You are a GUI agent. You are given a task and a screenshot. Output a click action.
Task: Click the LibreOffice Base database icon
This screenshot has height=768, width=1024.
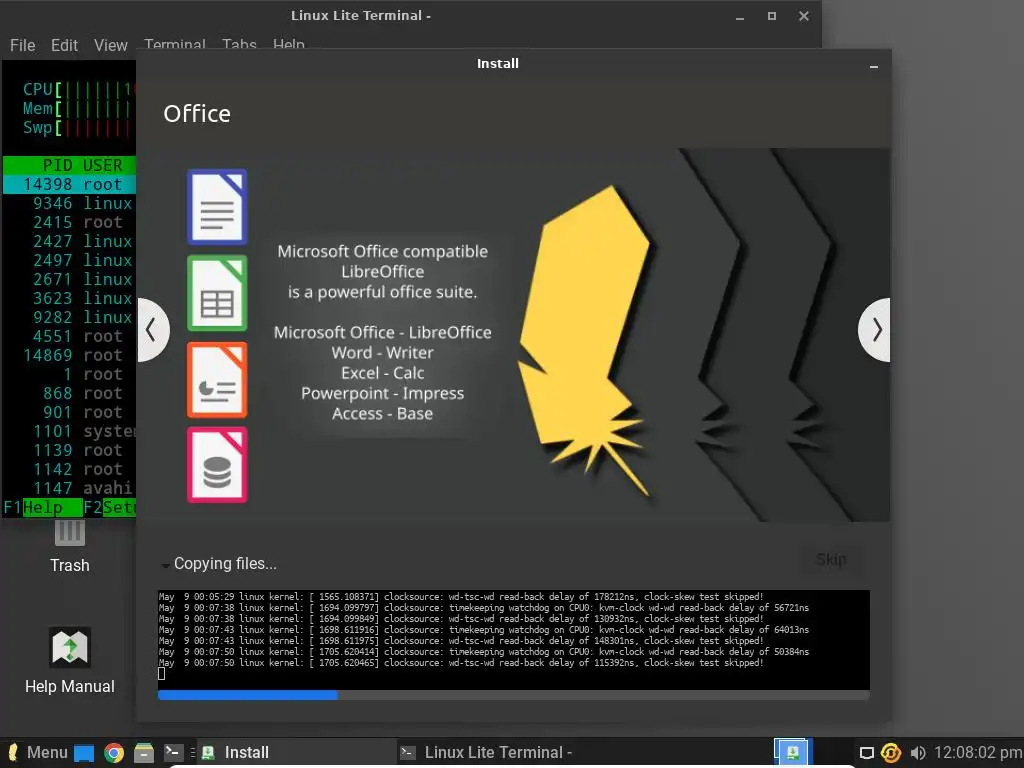[x=217, y=464]
